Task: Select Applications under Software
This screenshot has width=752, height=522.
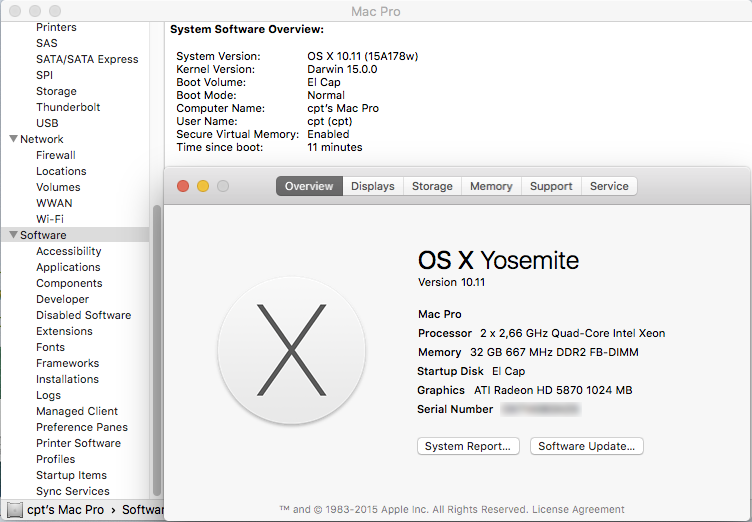Action: (x=68, y=267)
